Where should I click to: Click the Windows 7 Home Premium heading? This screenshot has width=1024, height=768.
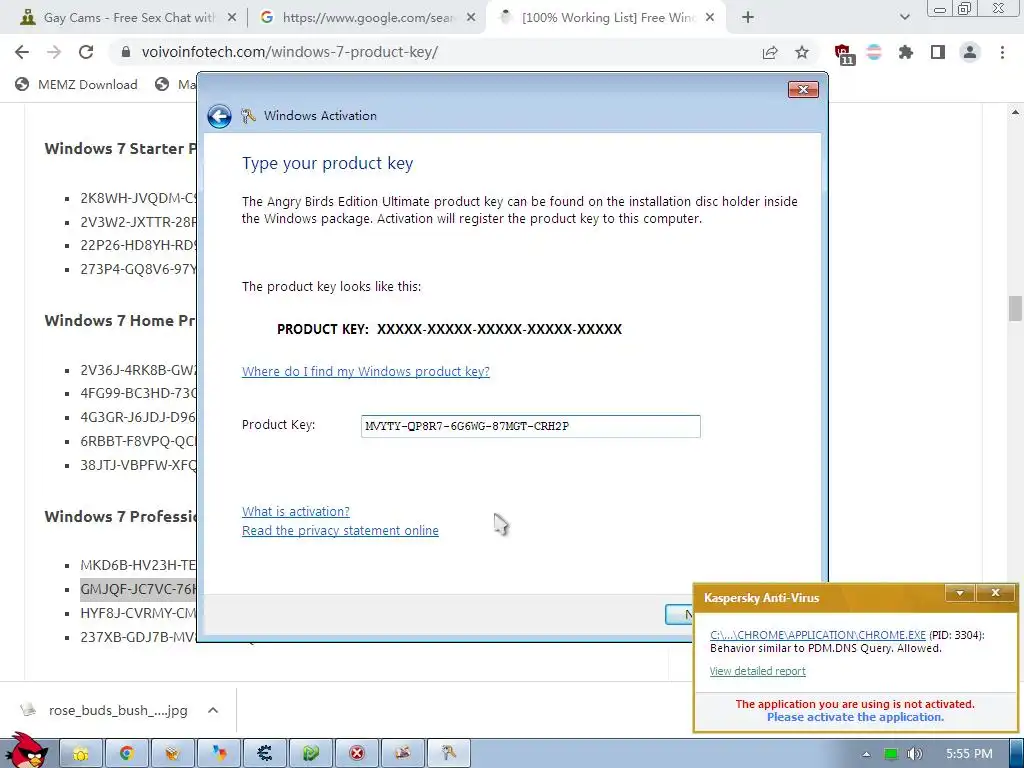[x=120, y=321]
